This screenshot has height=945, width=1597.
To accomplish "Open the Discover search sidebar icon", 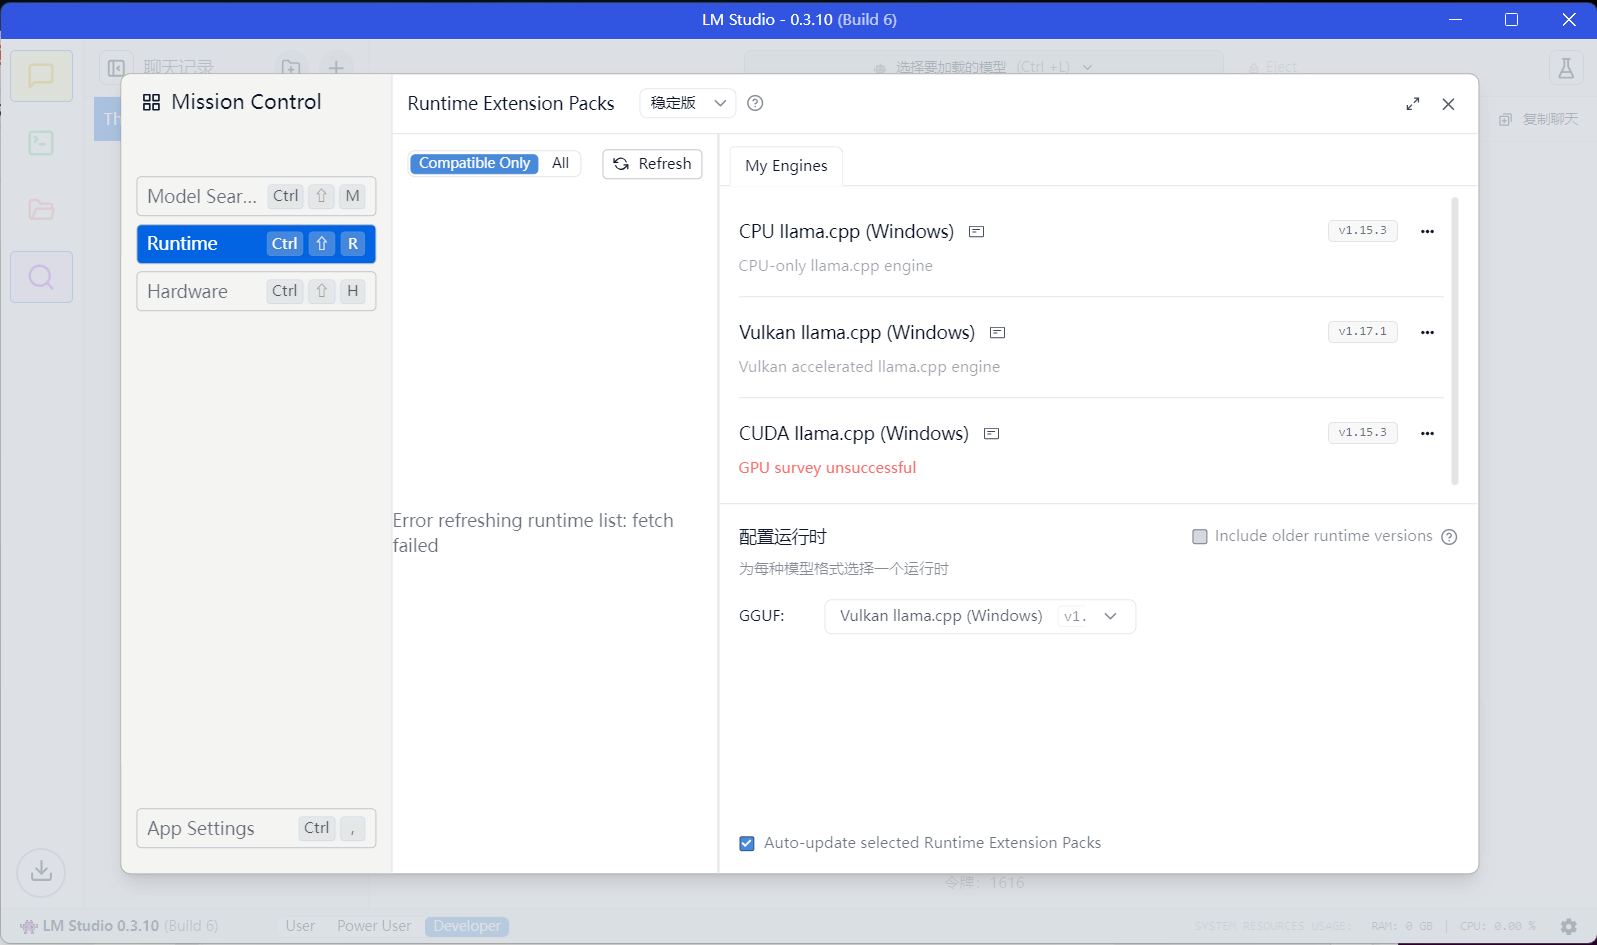I will pos(41,277).
